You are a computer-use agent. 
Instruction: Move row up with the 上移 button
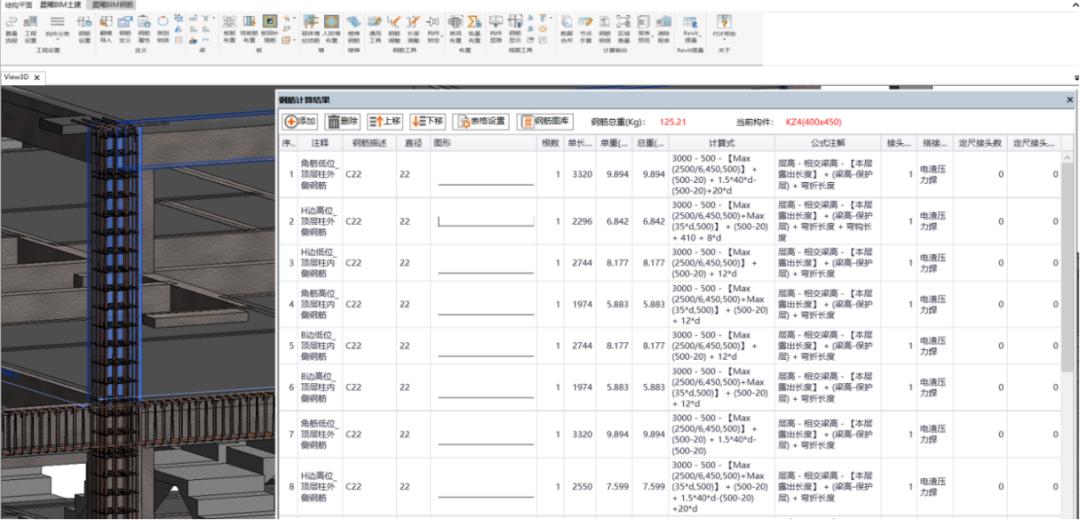(385, 121)
